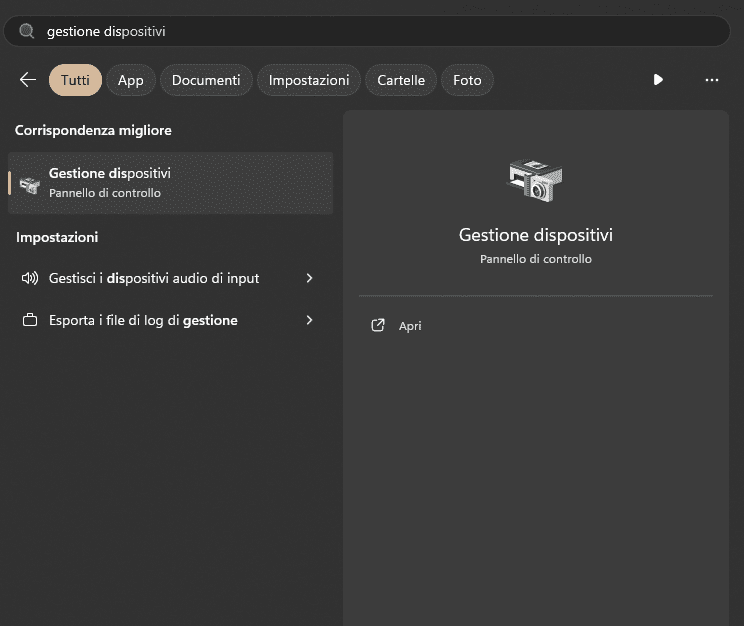The width and height of the screenshot is (744, 626).
Task: Filter results by Cartelle
Action: pyautogui.click(x=401, y=80)
